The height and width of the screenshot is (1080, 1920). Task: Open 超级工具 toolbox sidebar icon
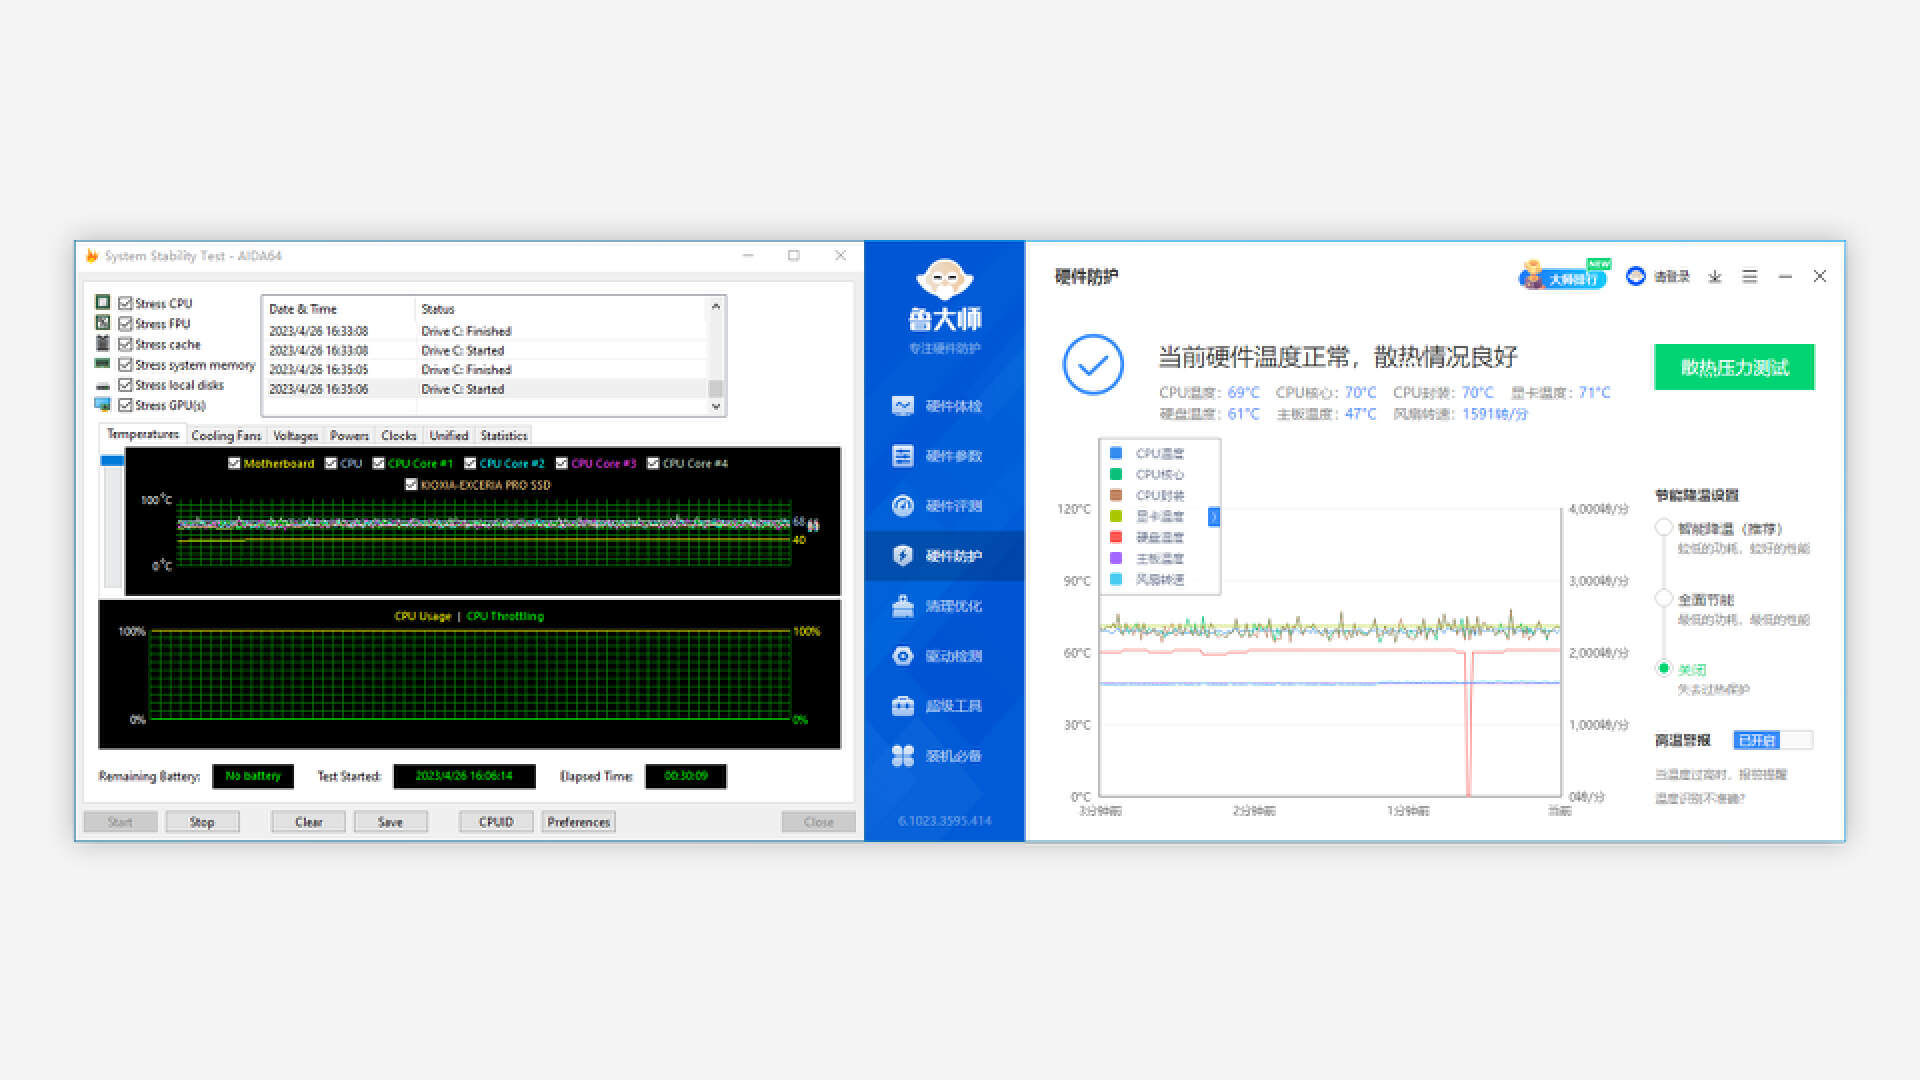(903, 706)
